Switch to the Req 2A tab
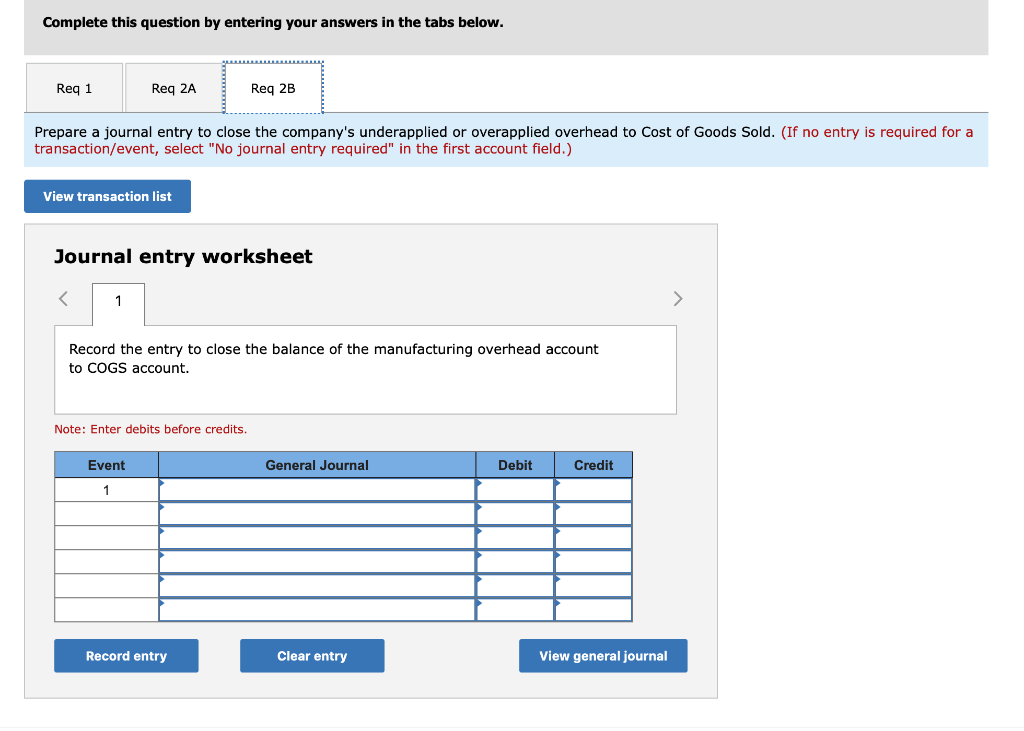The width and height of the screenshot is (1024, 731). (172, 87)
